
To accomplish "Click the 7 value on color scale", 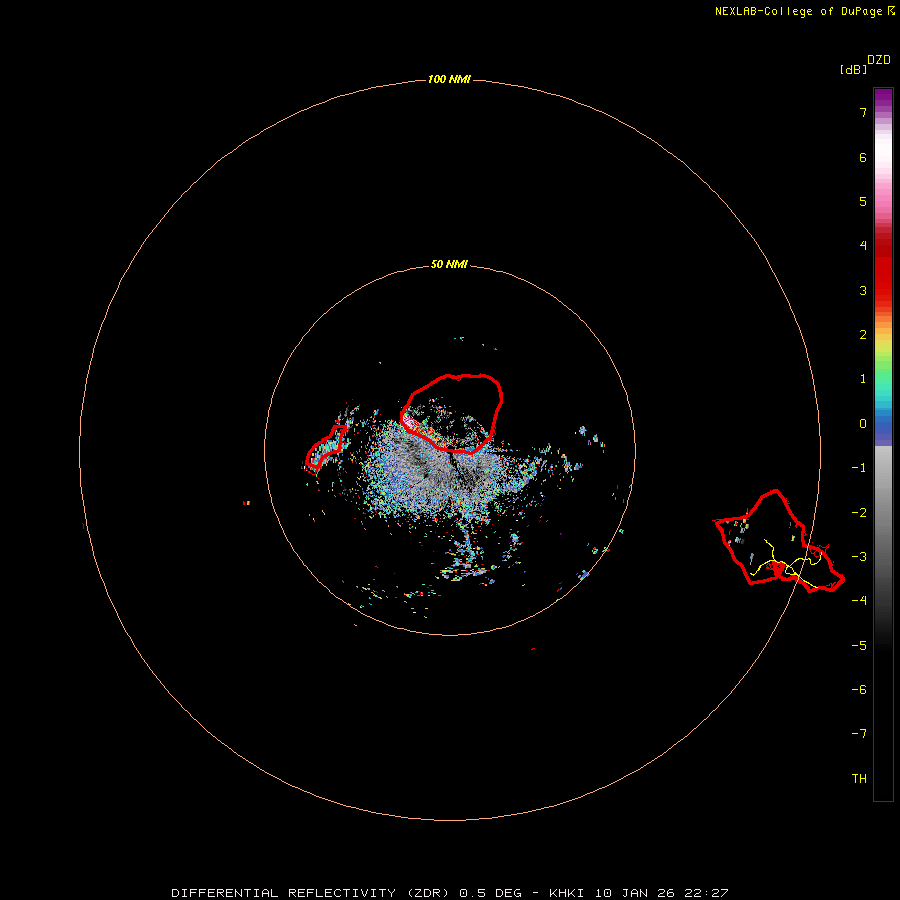I will [863, 112].
